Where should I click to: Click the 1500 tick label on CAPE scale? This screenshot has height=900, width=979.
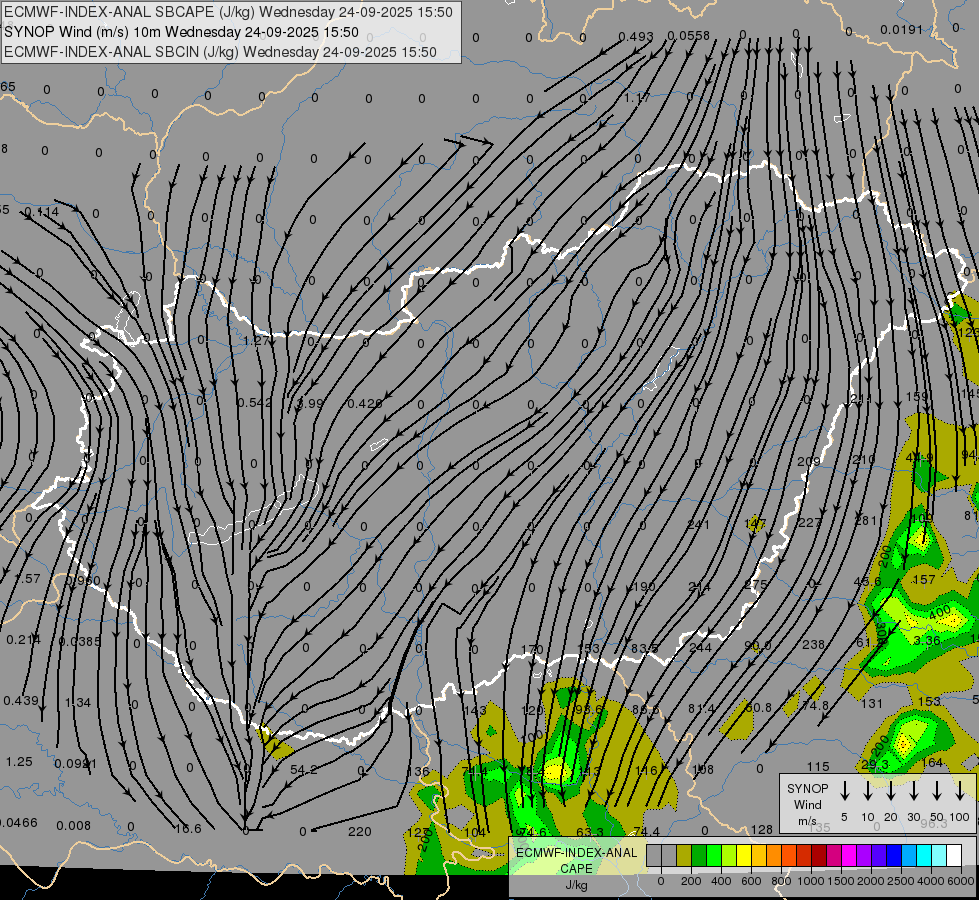click(x=841, y=881)
